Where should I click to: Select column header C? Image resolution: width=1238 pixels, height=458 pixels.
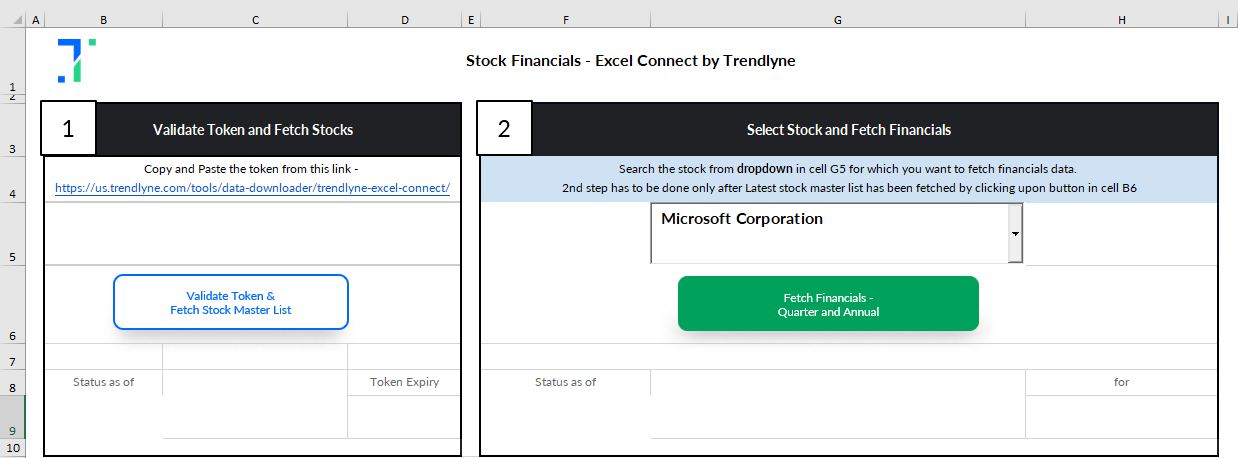point(255,20)
